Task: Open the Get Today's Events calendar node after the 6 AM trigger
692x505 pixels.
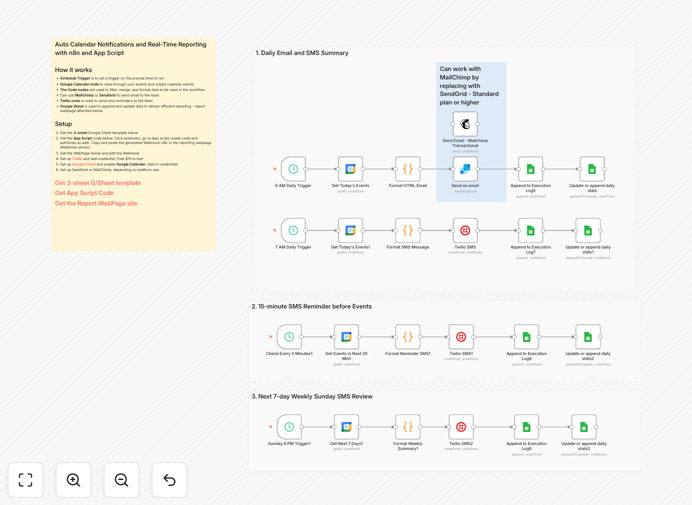Action: point(350,169)
